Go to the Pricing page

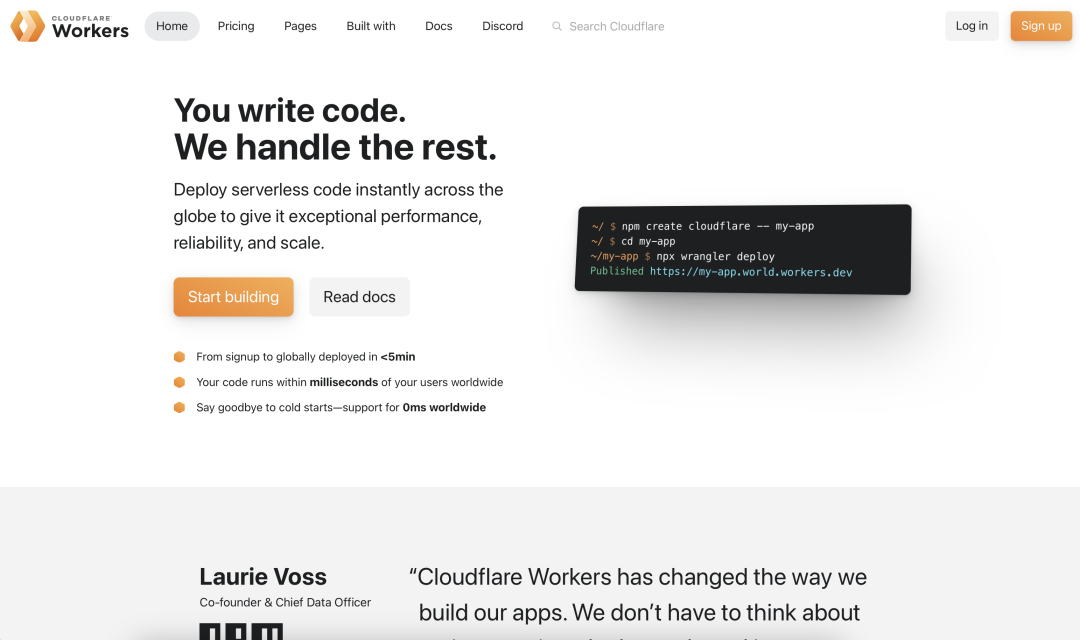coord(236,26)
